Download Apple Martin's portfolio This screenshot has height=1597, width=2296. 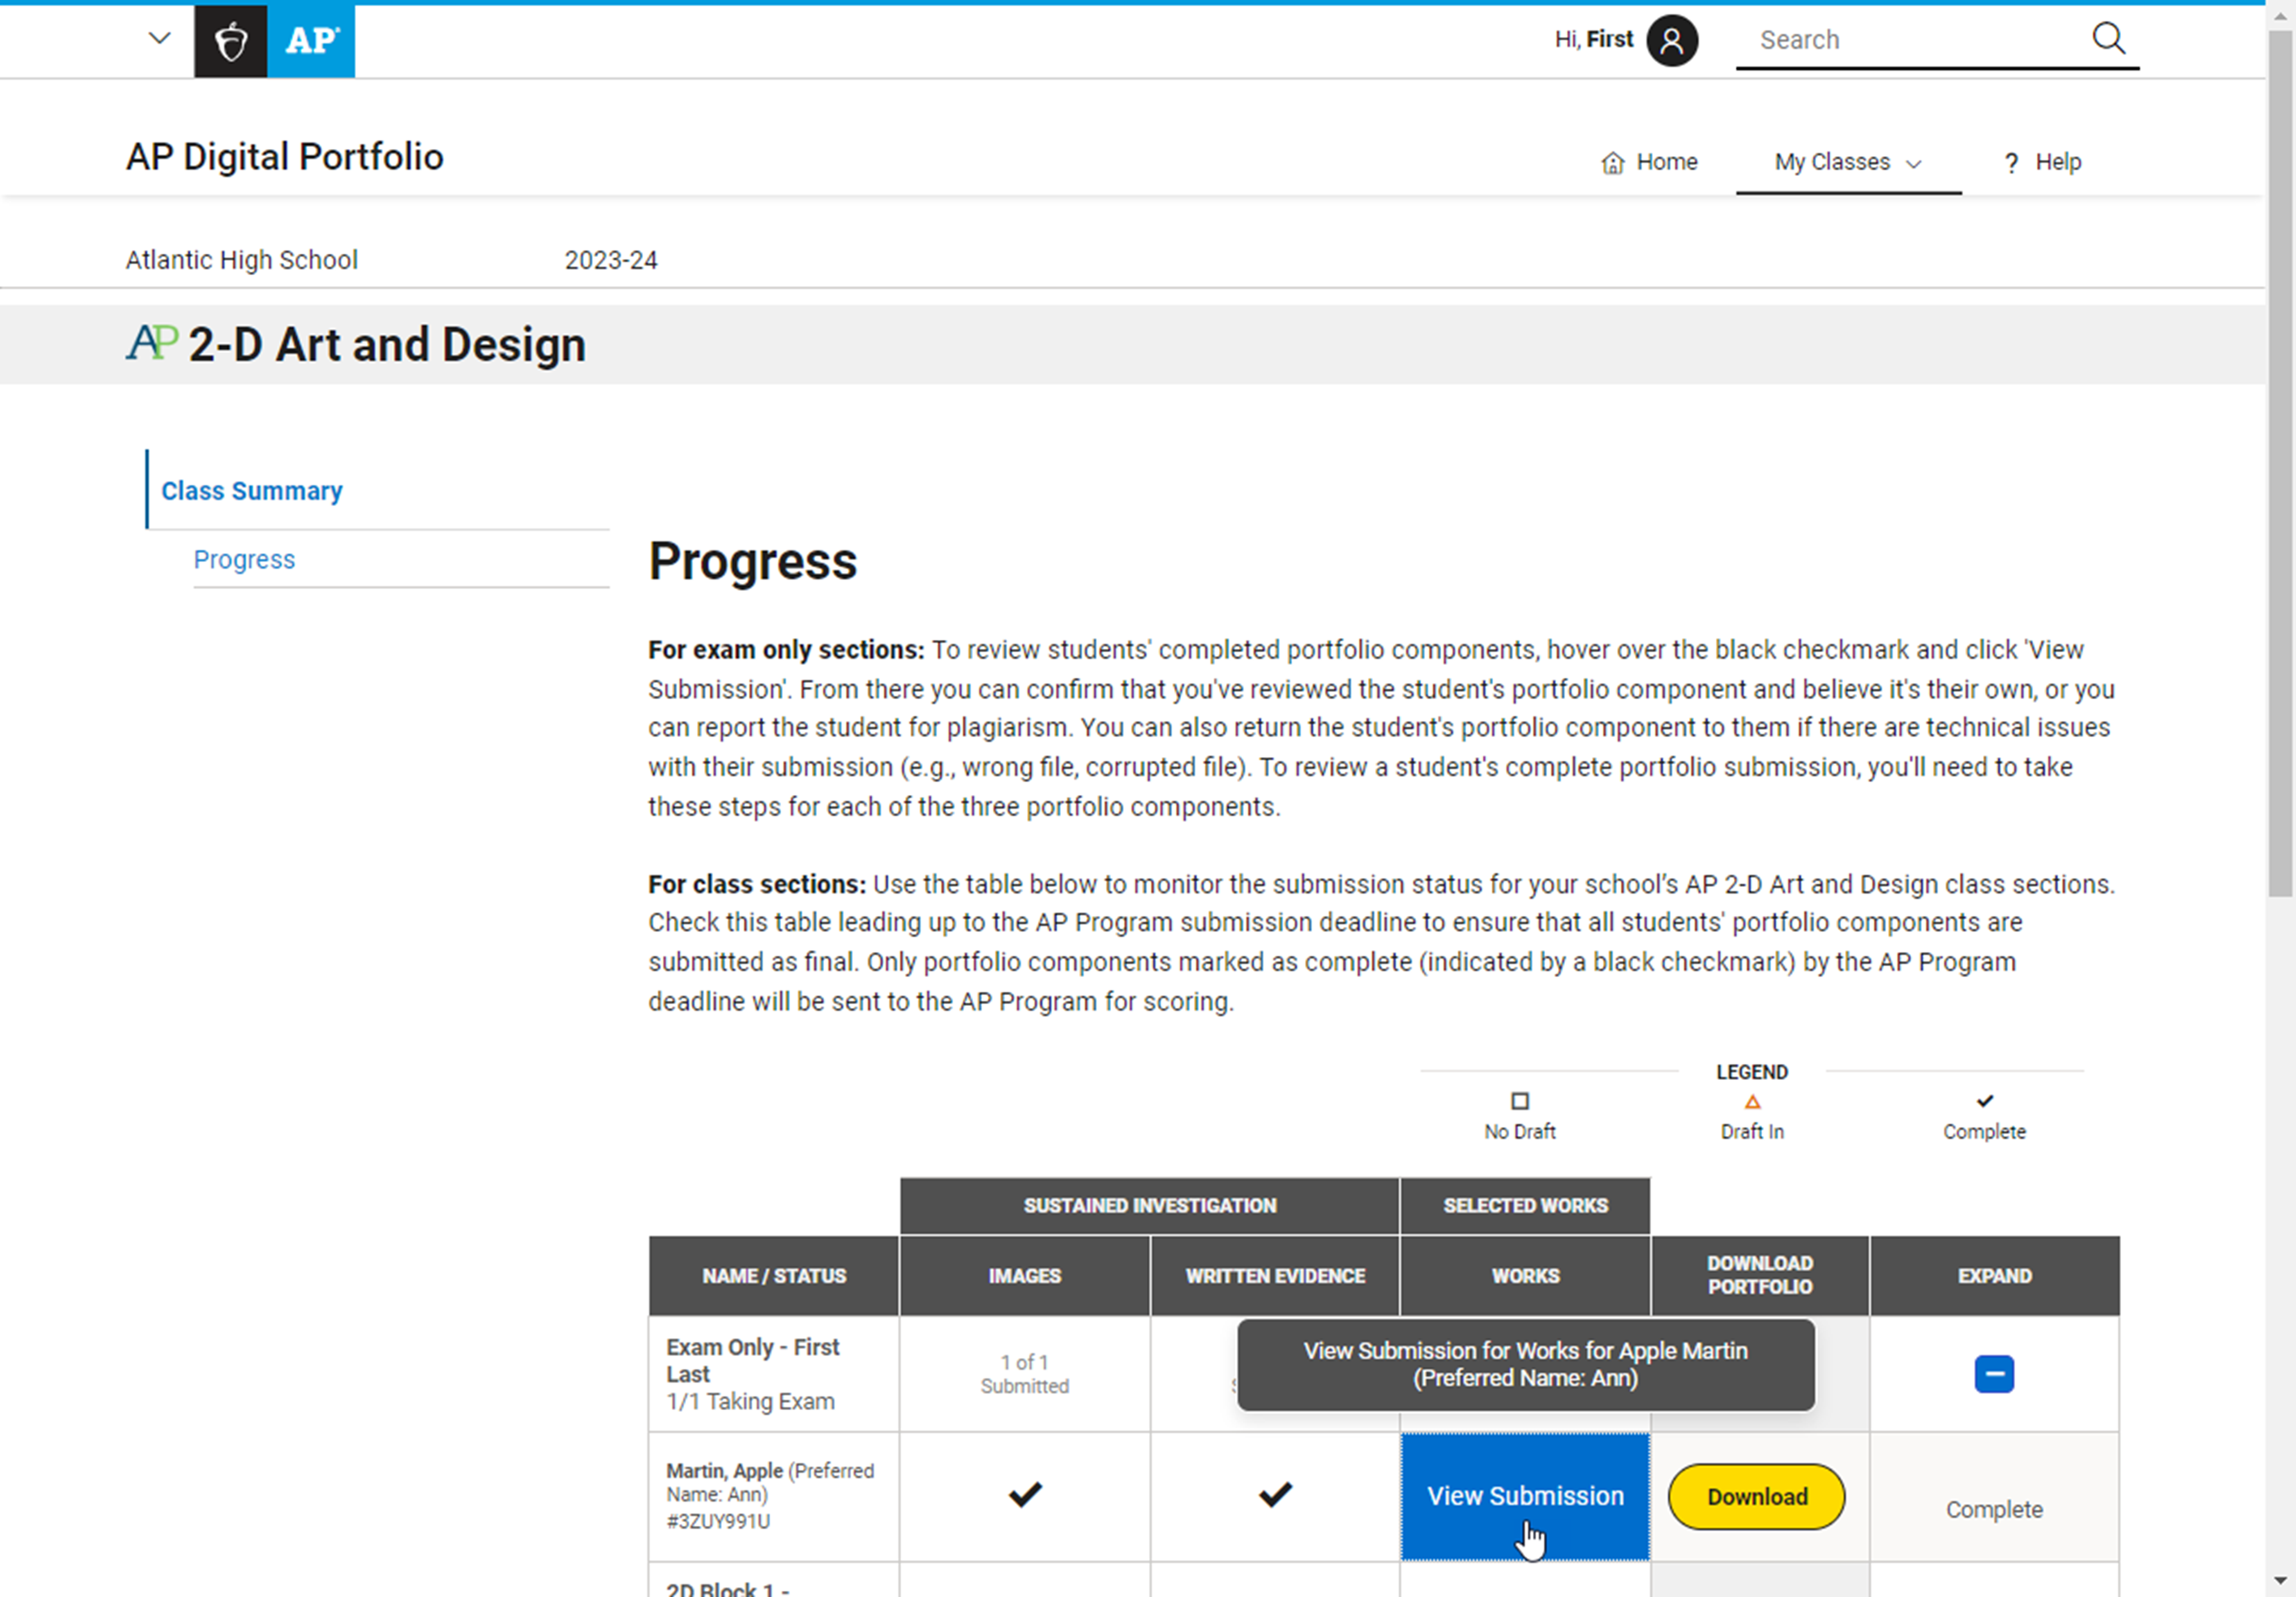point(1756,1496)
